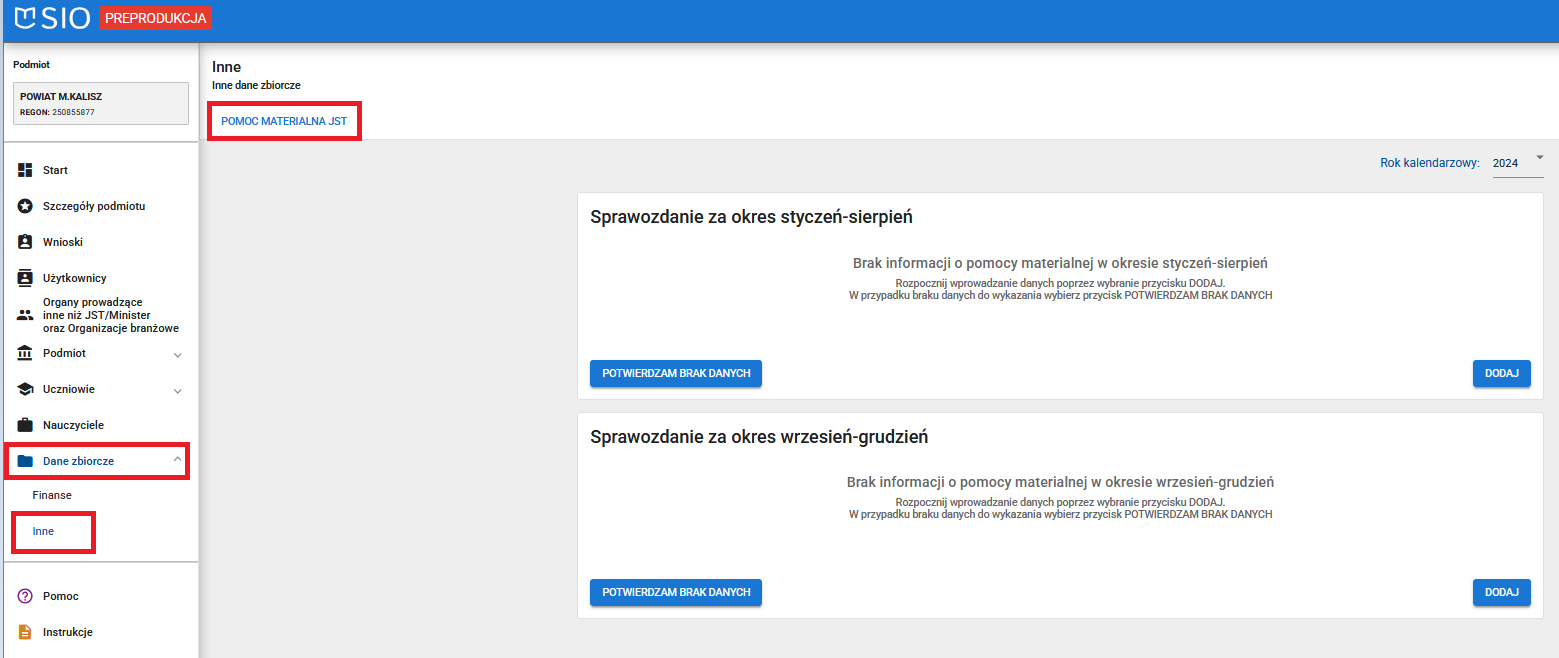The image size is (1559, 658).
Task: Click the SIO logo in header
Action: 53,18
